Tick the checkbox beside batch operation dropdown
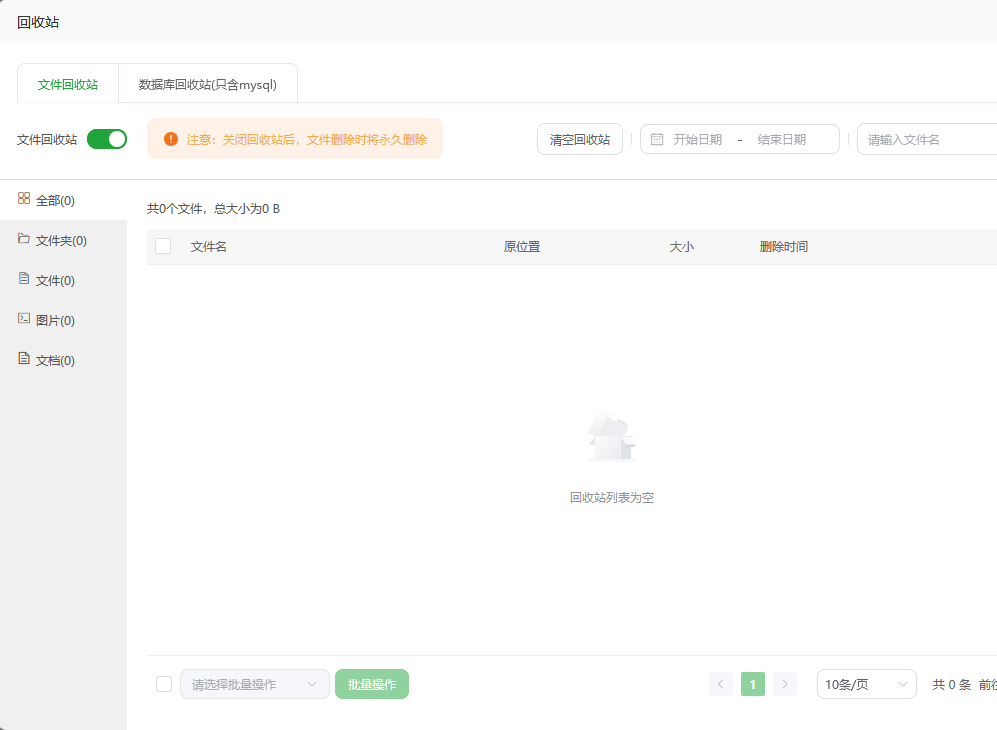The width and height of the screenshot is (997, 730). pyautogui.click(x=164, y=684)
